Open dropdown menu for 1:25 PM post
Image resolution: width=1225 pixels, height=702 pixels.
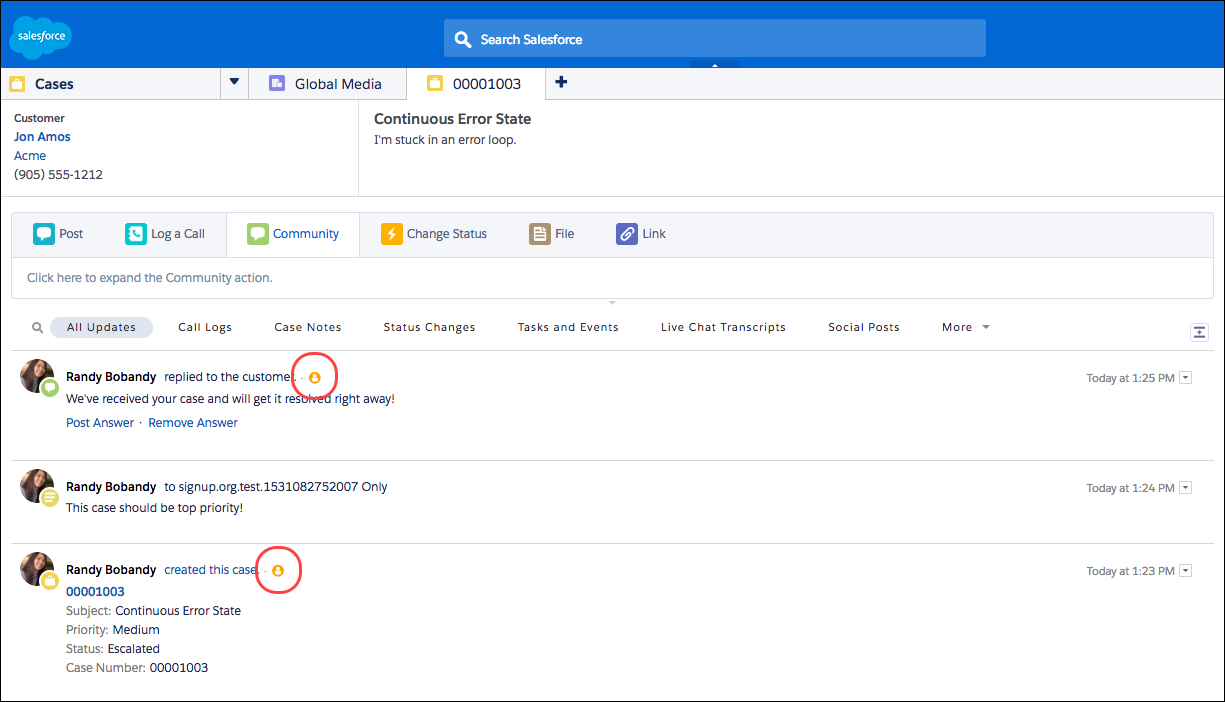tap(1186, 378)
